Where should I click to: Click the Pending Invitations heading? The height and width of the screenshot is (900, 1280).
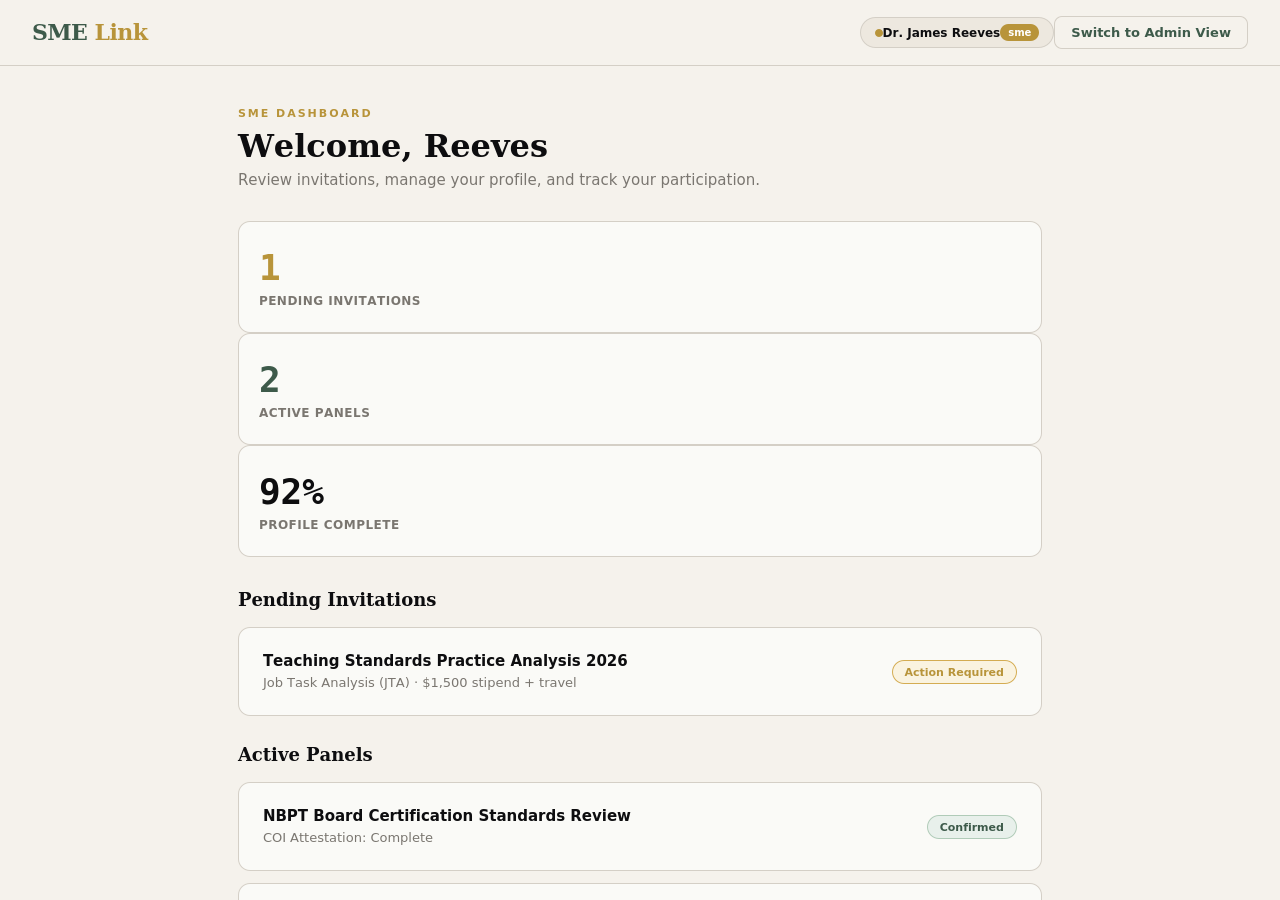pos(337,600)
